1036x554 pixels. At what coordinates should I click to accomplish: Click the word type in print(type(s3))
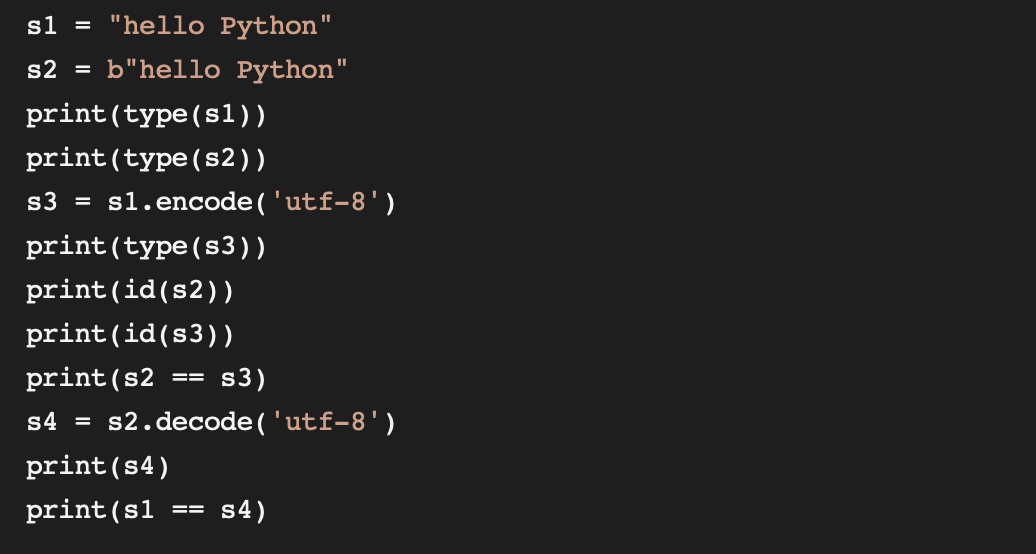(155, 247)
